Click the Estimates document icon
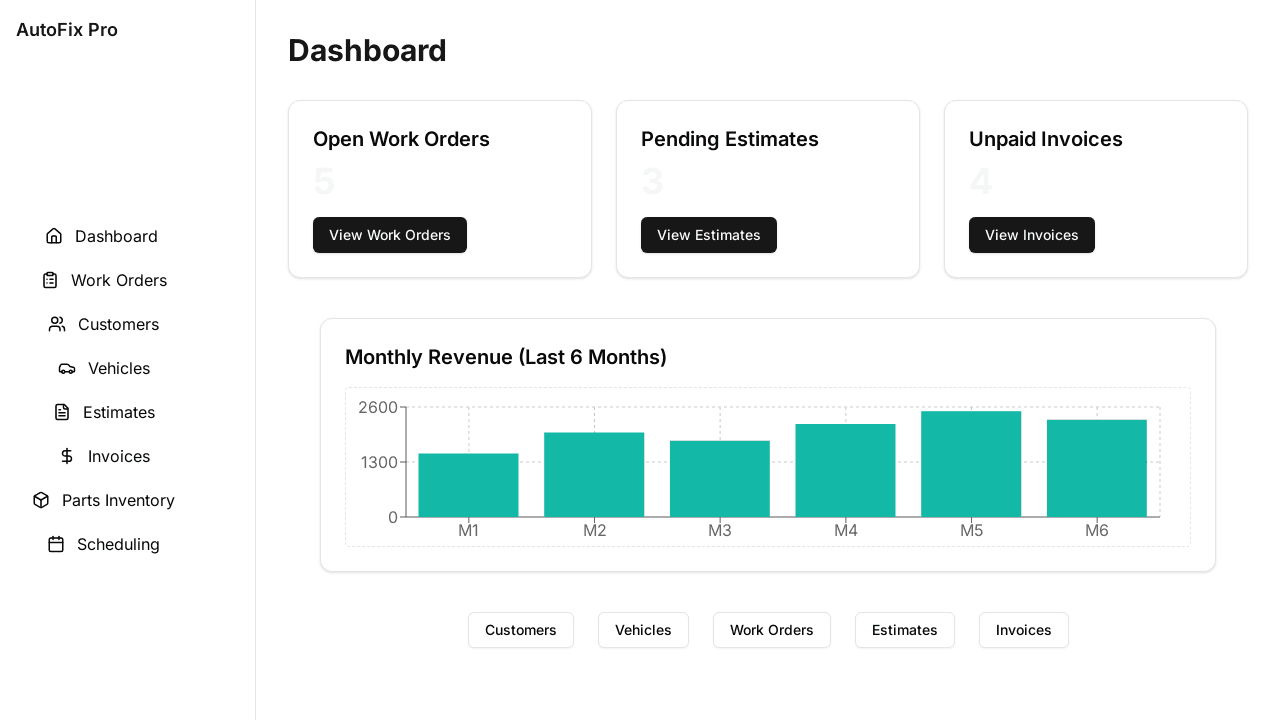 click(x=62, y=412)
